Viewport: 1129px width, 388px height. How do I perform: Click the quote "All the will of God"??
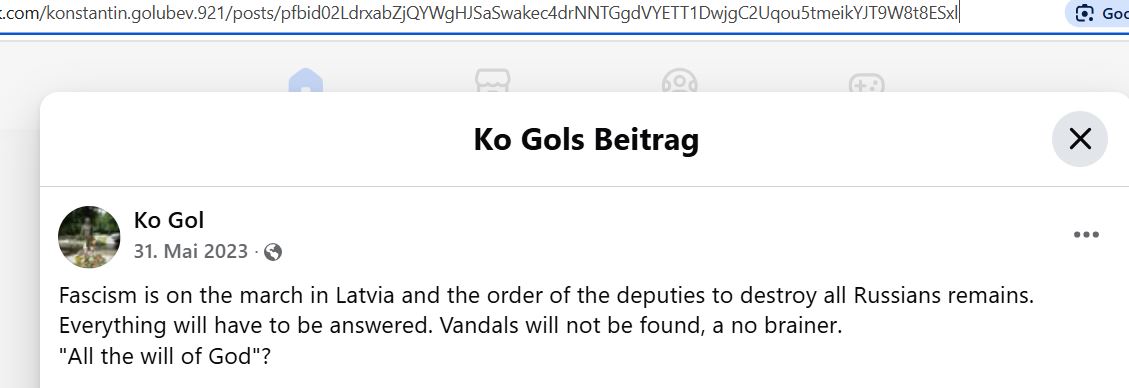165,356
